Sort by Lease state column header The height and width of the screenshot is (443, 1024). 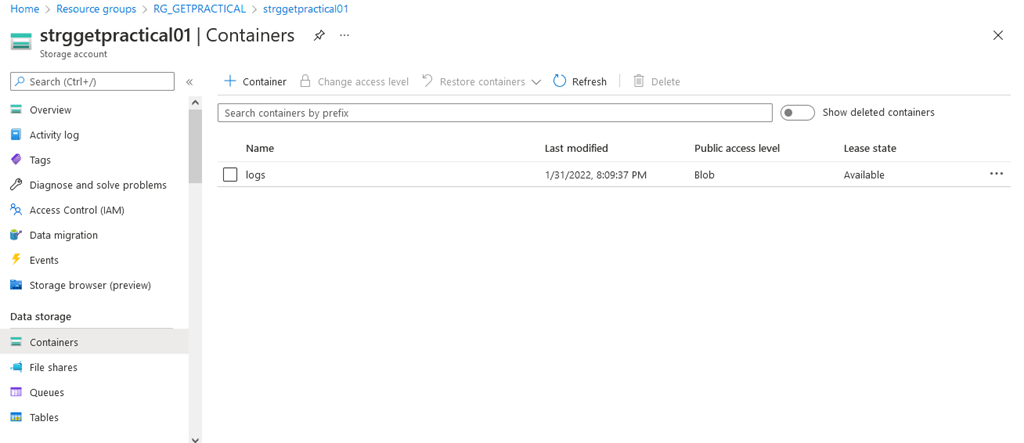[x=870, y=148]
